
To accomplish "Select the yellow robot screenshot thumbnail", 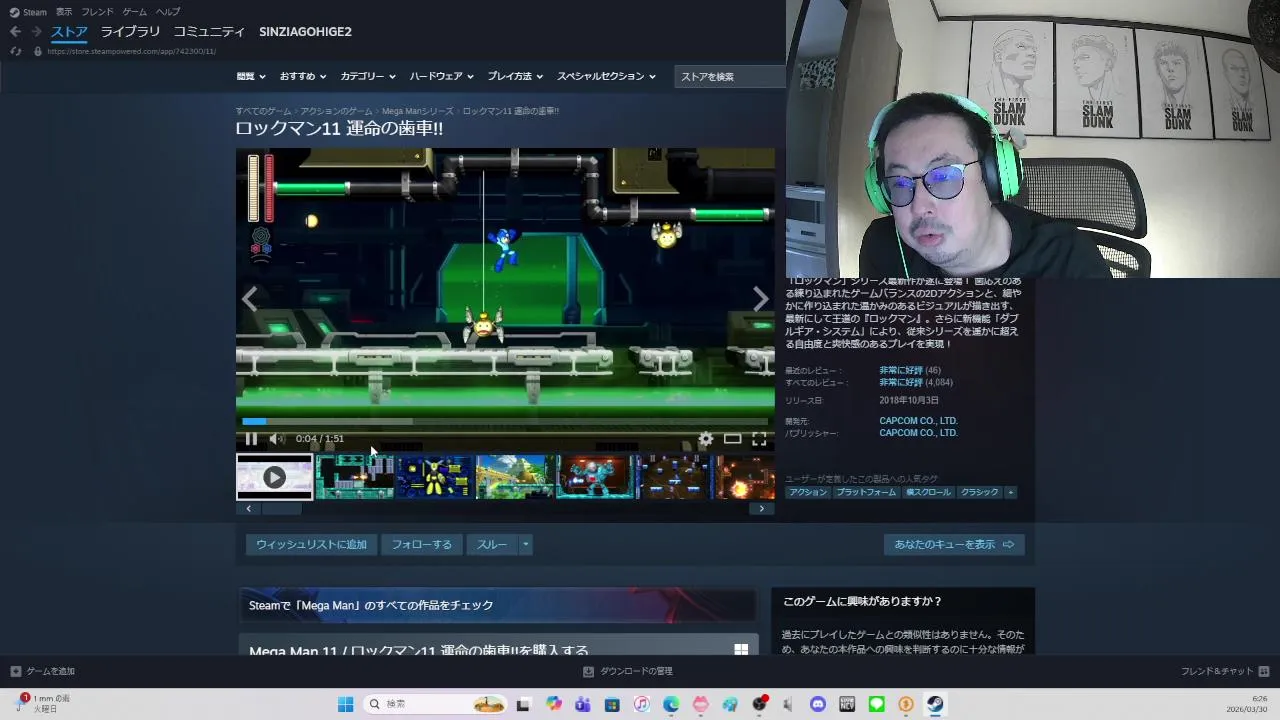I will (434, 477).
